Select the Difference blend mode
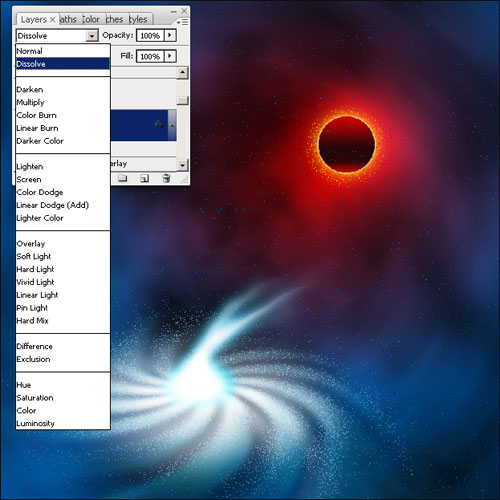 tap(63, 346)
